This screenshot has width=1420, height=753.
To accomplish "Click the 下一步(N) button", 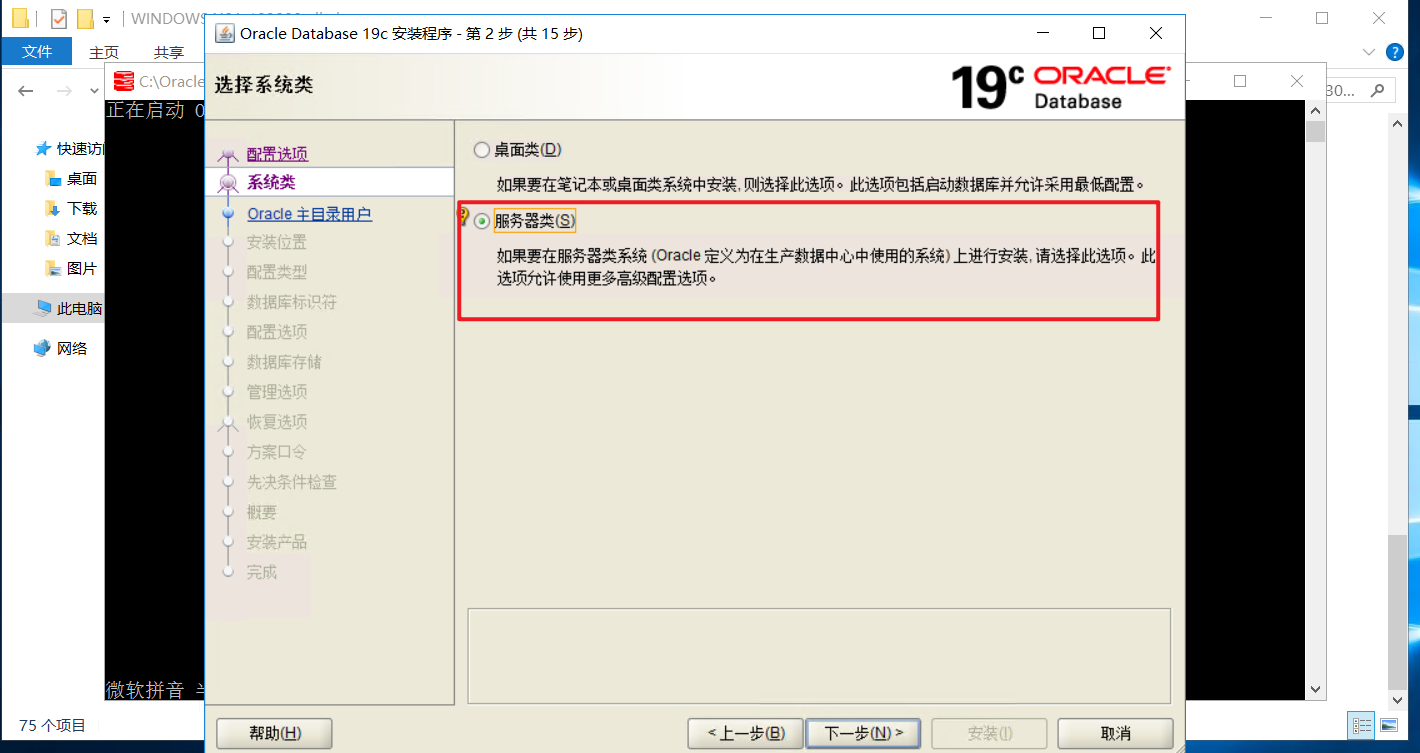I will click(863, 733).
